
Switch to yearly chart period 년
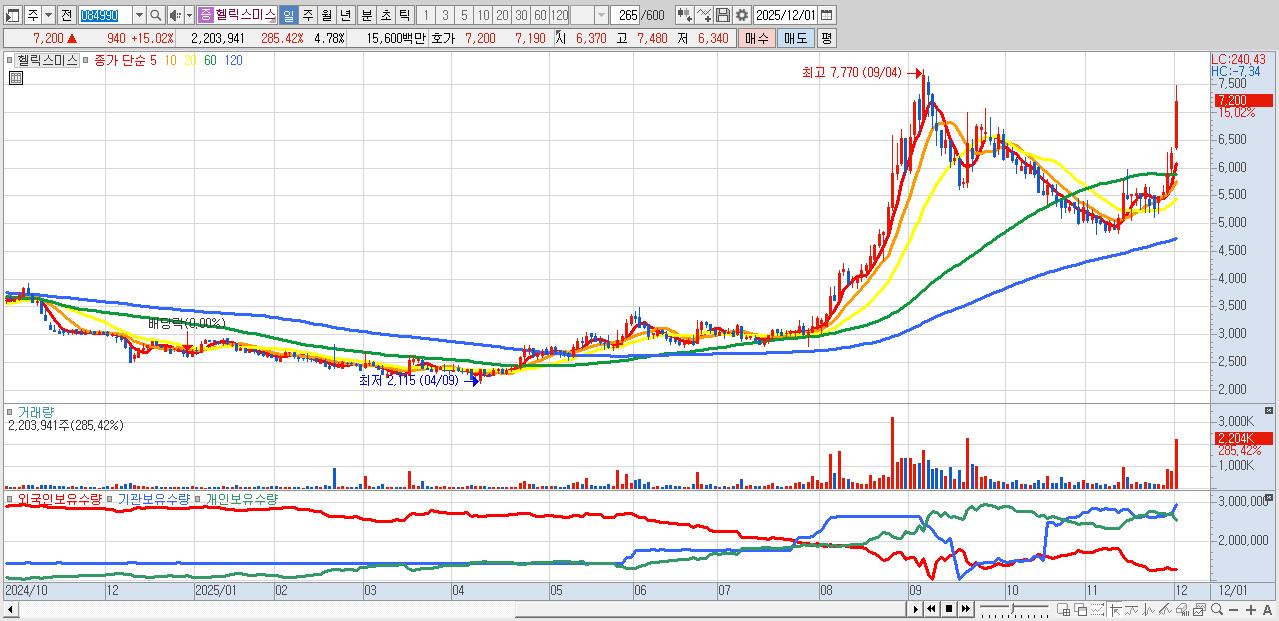click(x=345, y=15)
